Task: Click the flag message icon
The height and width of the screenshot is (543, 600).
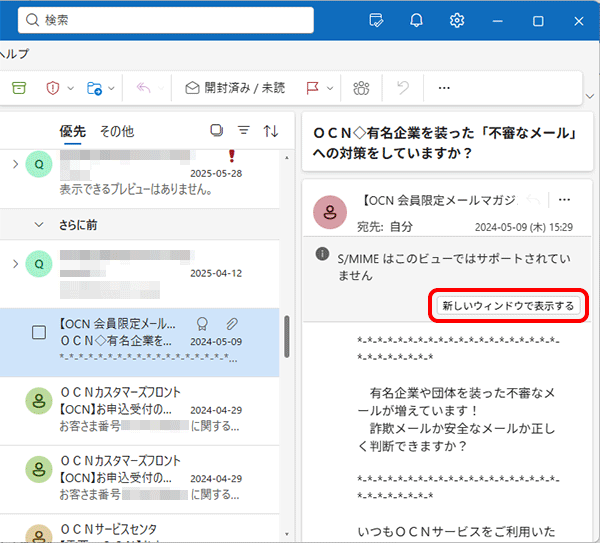Action: 311,88
